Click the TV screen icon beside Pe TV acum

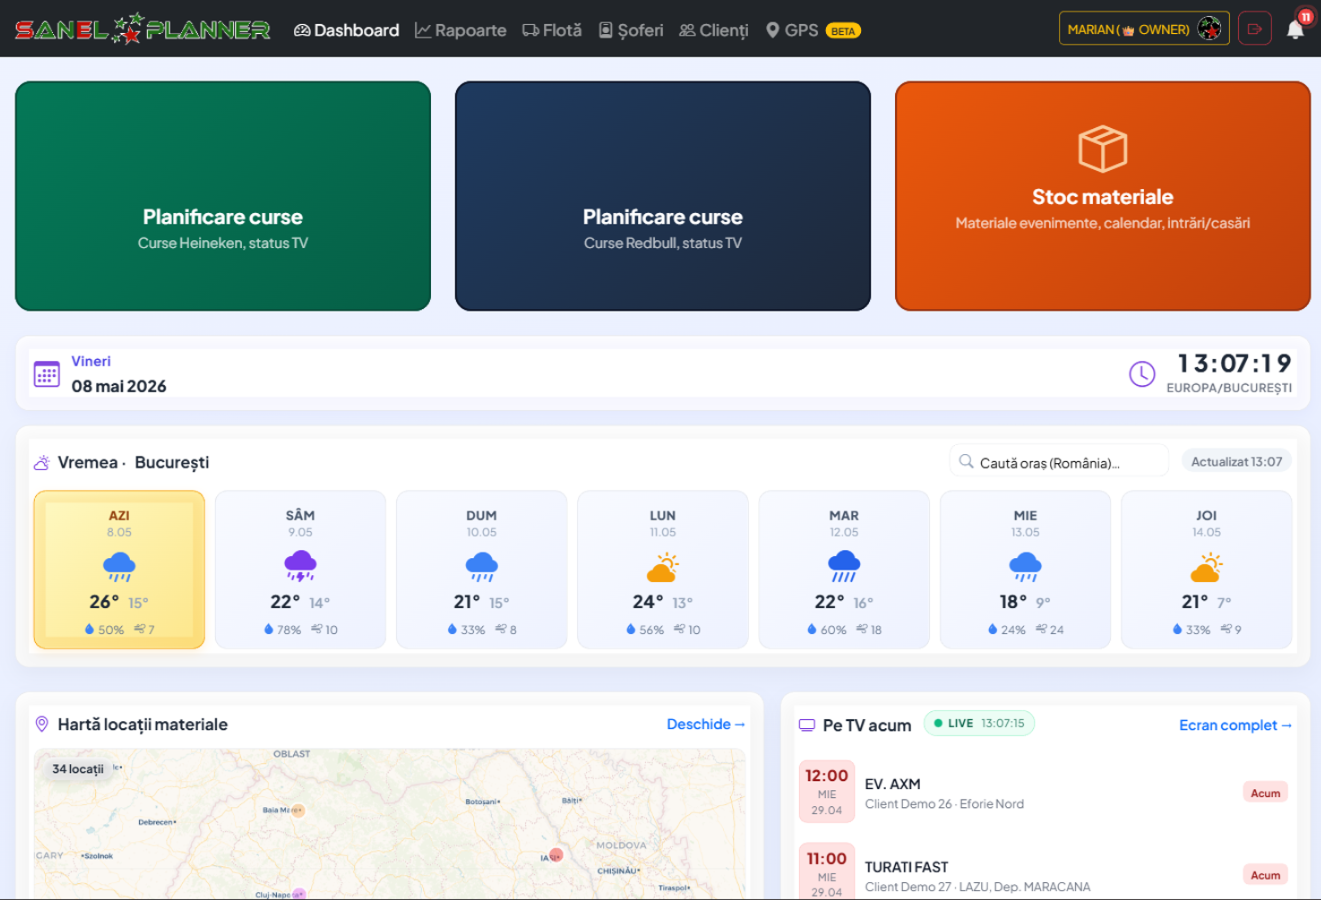(x=807, y=725)
